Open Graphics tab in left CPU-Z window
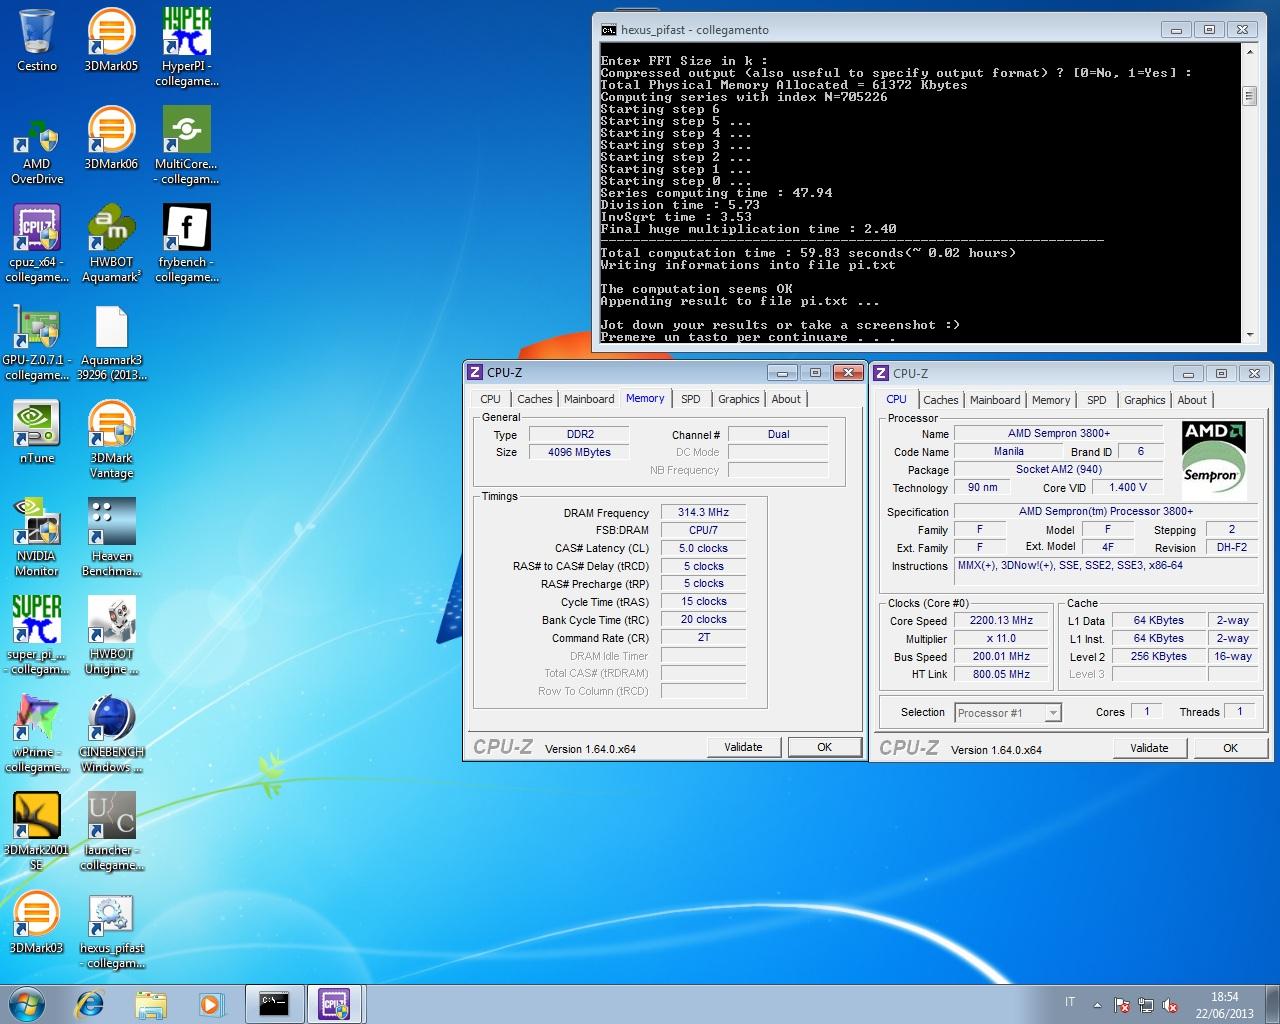Image resolution: width=1280 pixels, height=1024 pixels. coord(739,399)
